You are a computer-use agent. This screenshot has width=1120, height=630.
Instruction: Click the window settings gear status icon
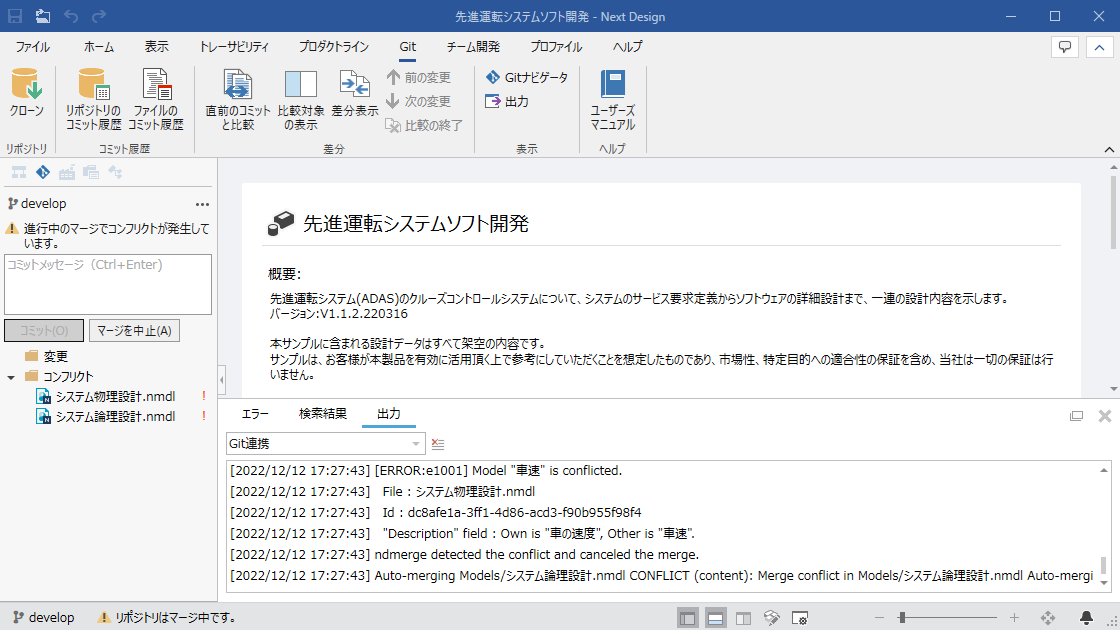(800, 619)
